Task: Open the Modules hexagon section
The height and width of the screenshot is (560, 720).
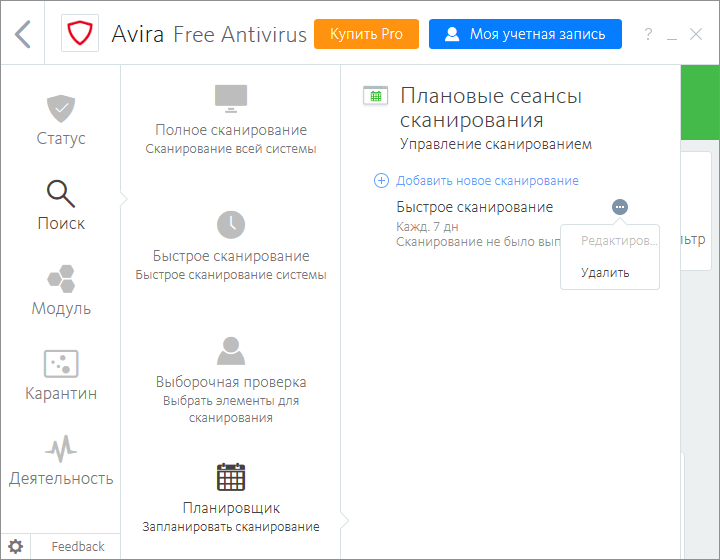Action: click(x=61, y=290)
